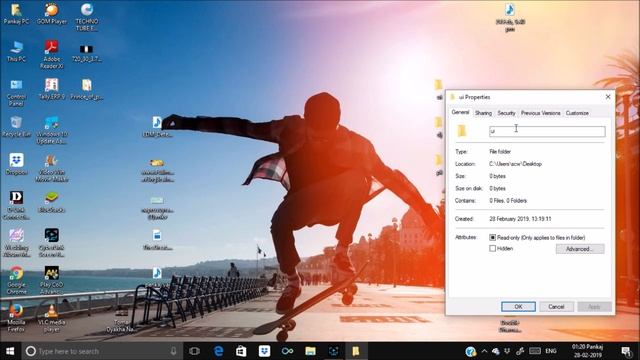The image size is (640, 360).
Task: Switch to the Security tab
Action: click(x=506, y=113)
